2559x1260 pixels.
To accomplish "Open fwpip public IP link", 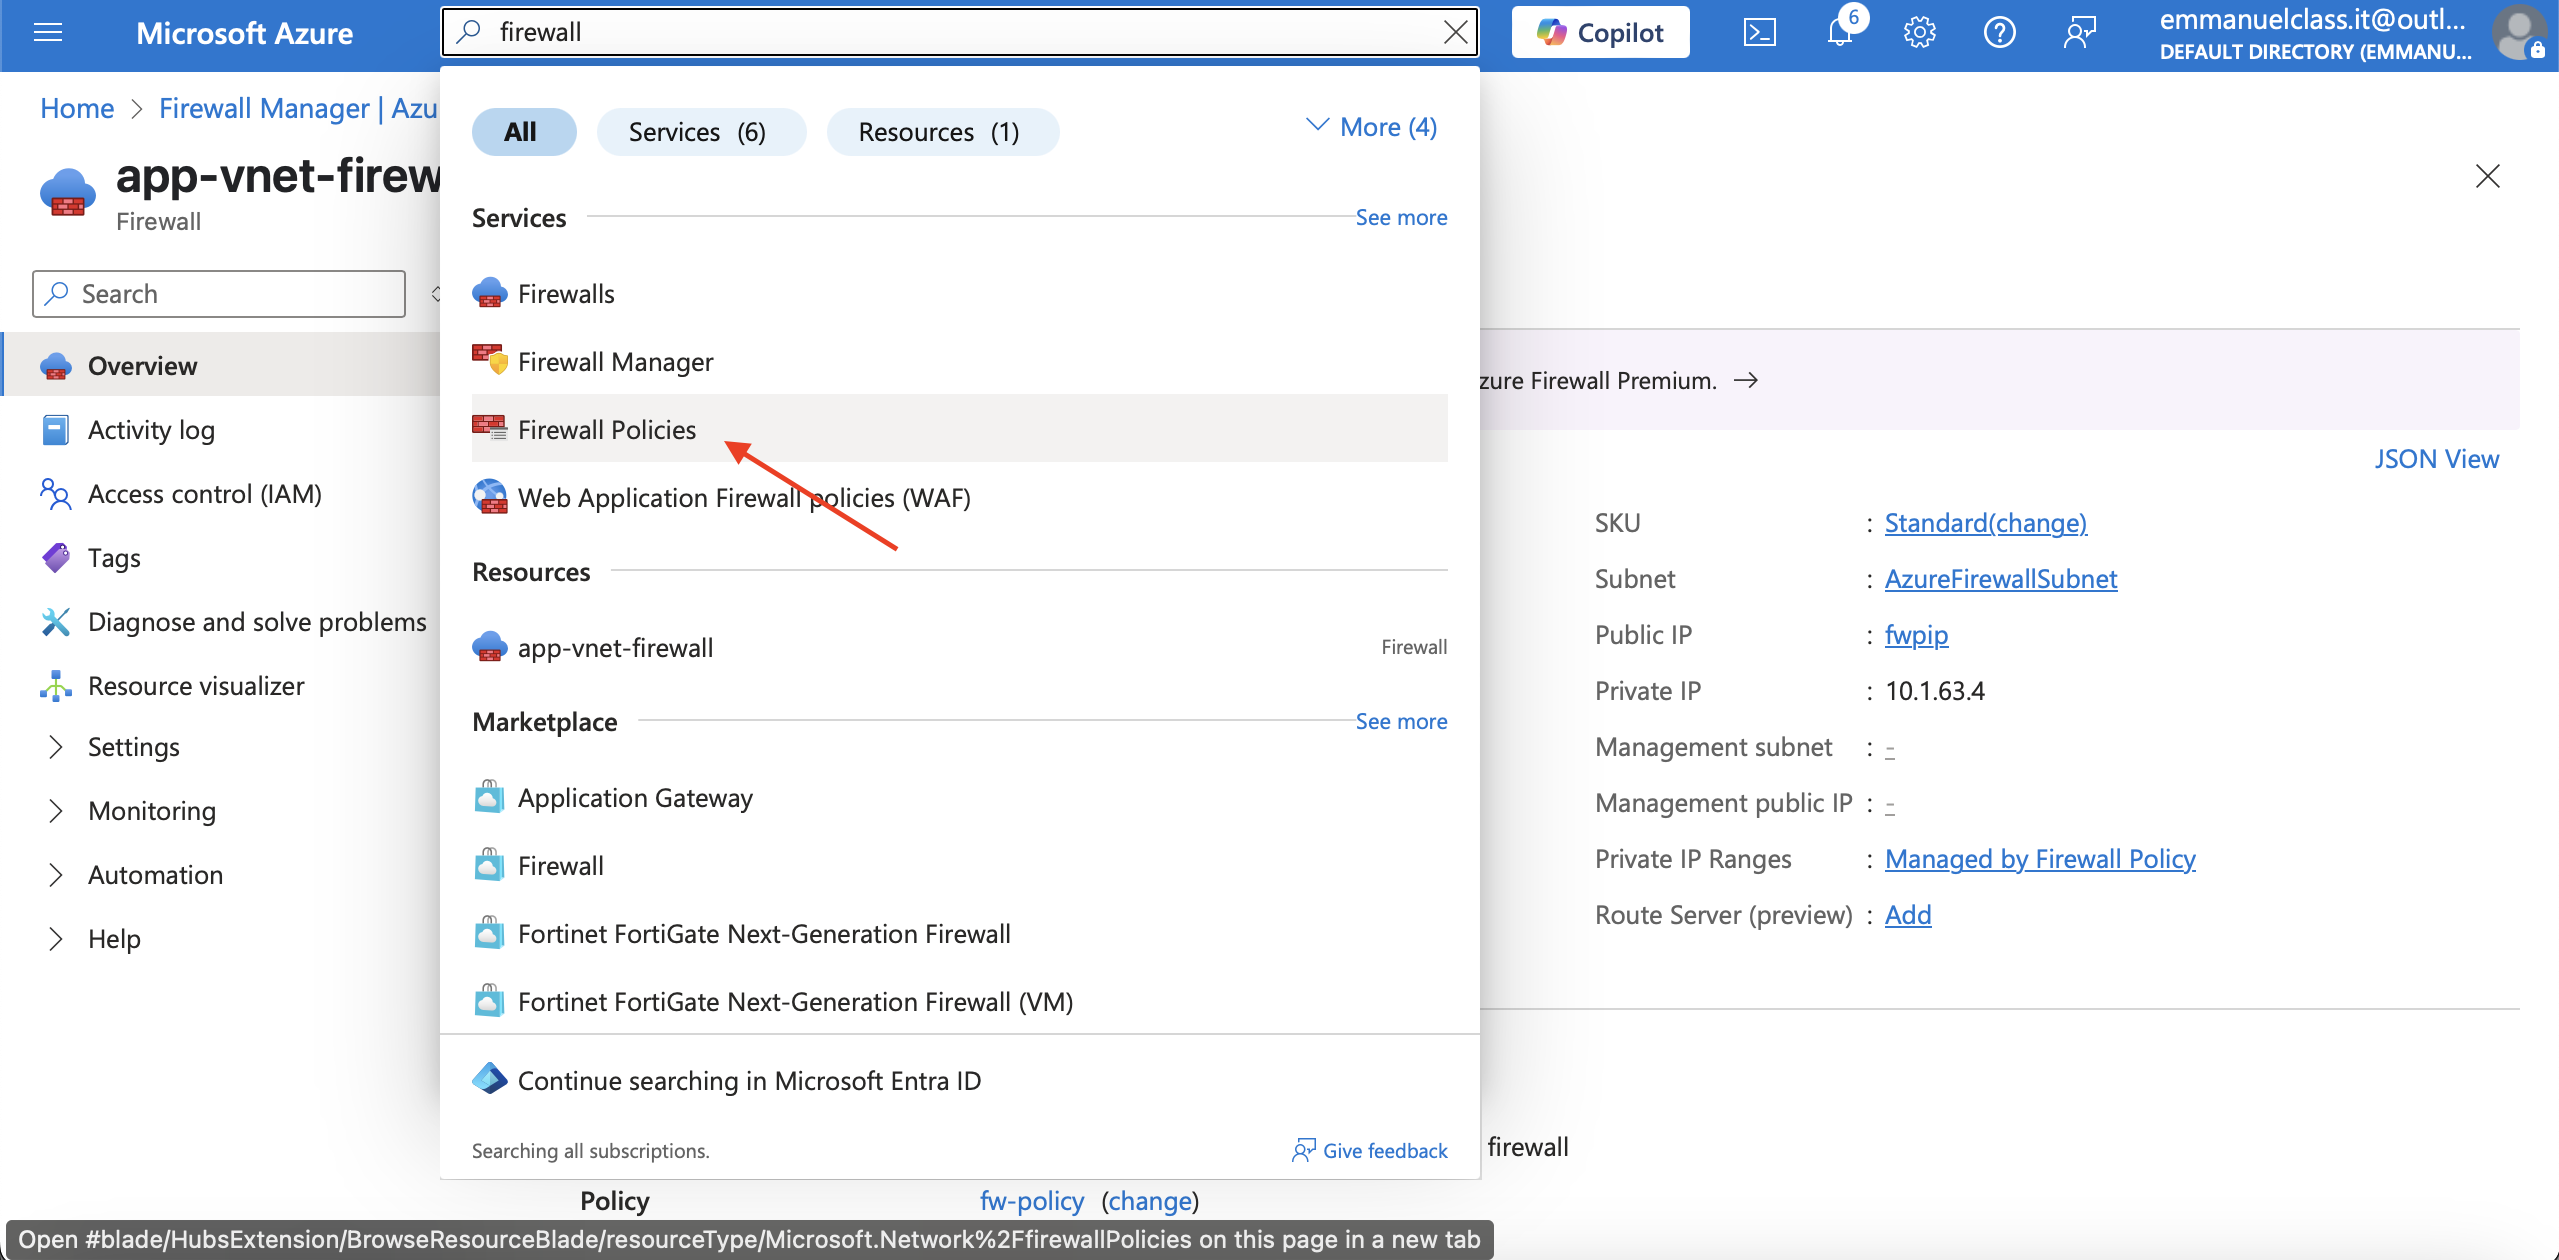I will tap(1916, 635).
